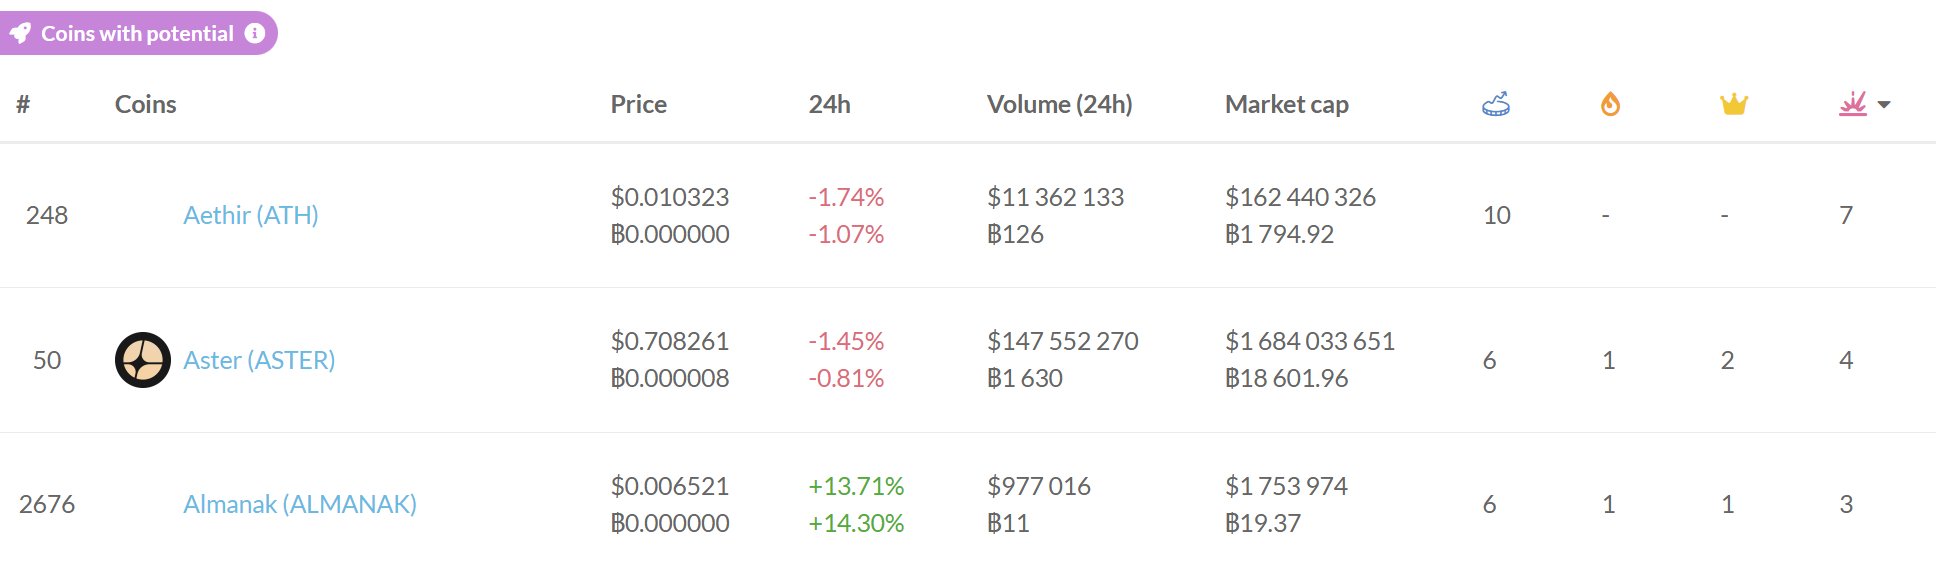The width and height of the screenshot is (1936, 575).
Task: Click the rocket icon in the purple badge
Action: (x=20, y=34)
